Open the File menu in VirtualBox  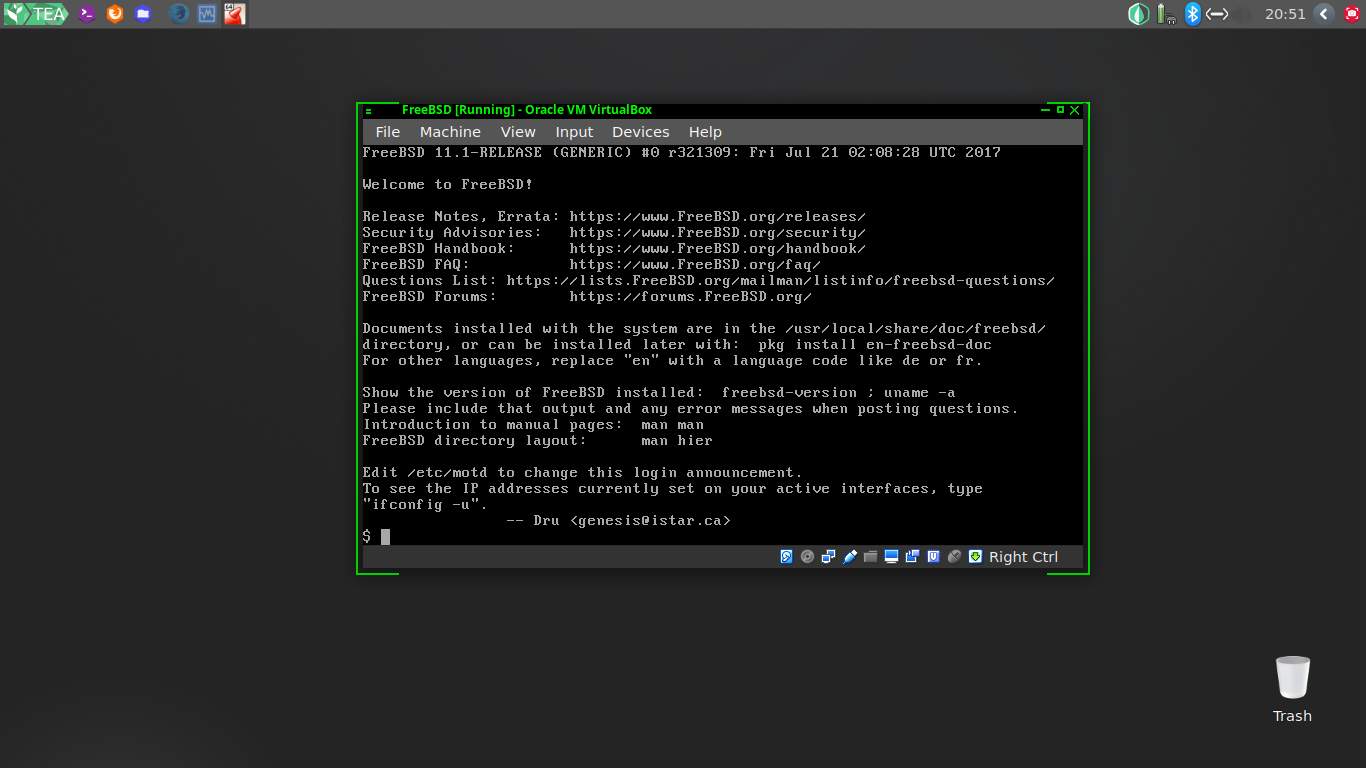(388, 132)
